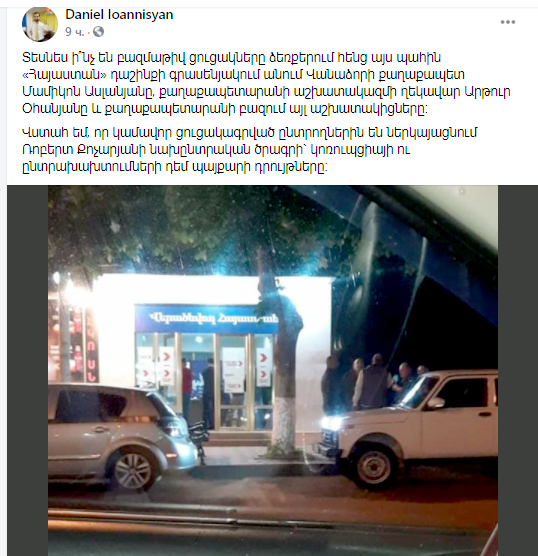Click the second paragraph about Ռոբերտ Քոչարյան

250,150
